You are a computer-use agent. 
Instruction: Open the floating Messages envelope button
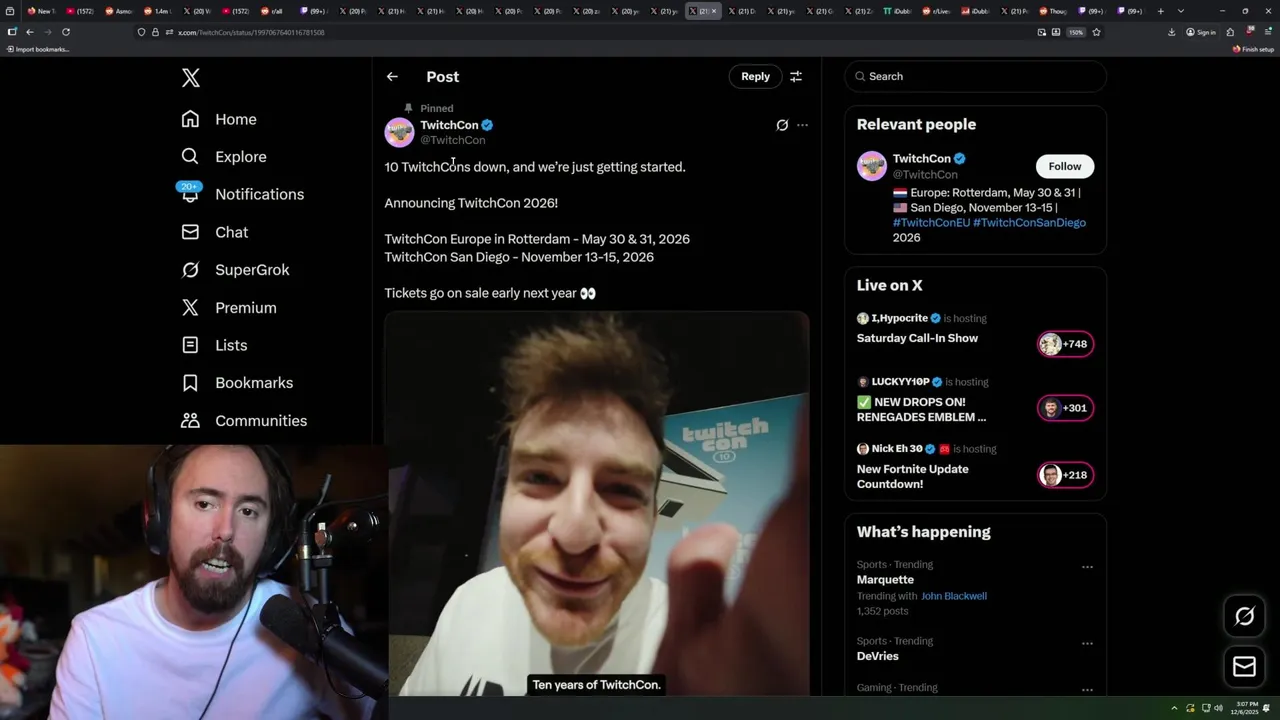(1244, 666)
